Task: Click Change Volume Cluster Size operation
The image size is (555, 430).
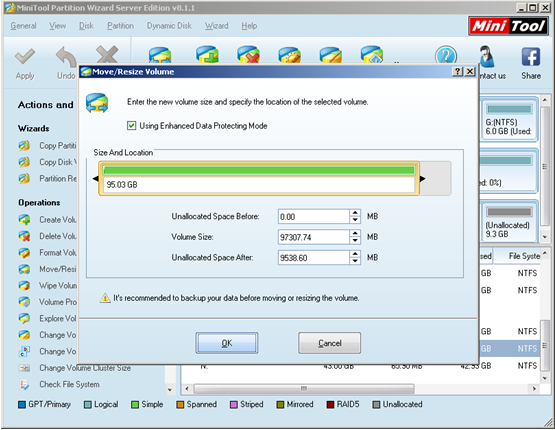Action: (85, 368)
